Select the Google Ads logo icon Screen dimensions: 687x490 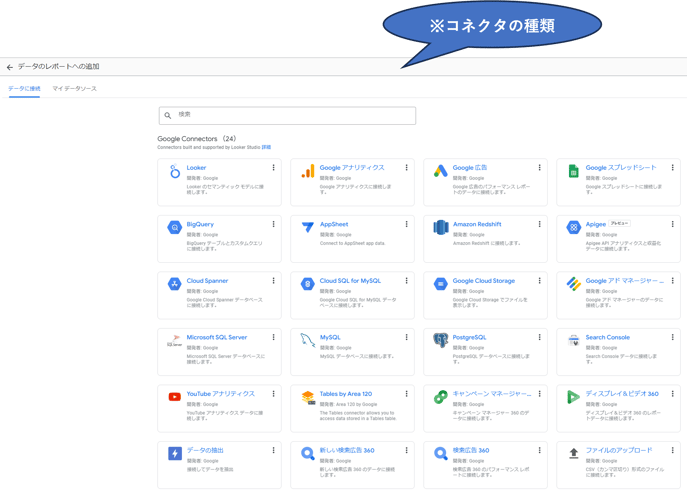click(x=441, y=171)
